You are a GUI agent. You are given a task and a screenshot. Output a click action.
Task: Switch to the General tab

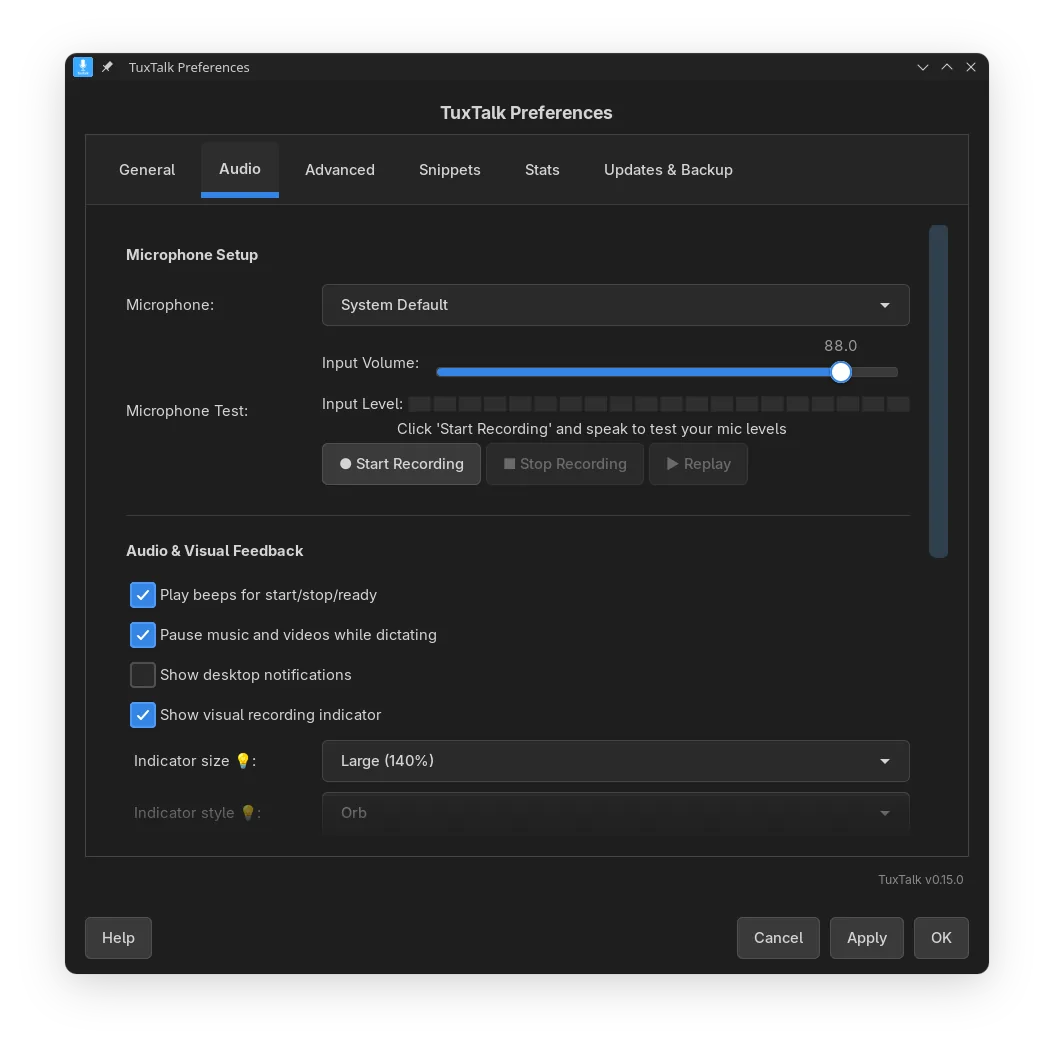pyautogui.click(x=147, y=169)
